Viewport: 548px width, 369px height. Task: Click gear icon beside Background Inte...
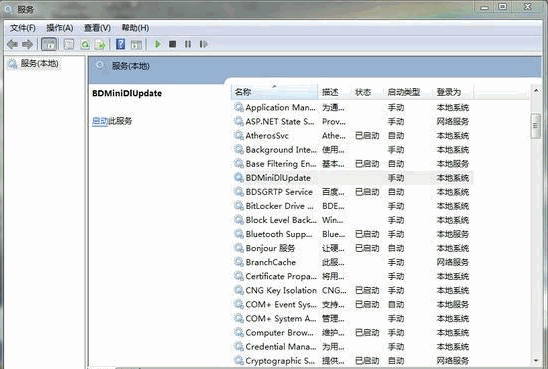239,149
